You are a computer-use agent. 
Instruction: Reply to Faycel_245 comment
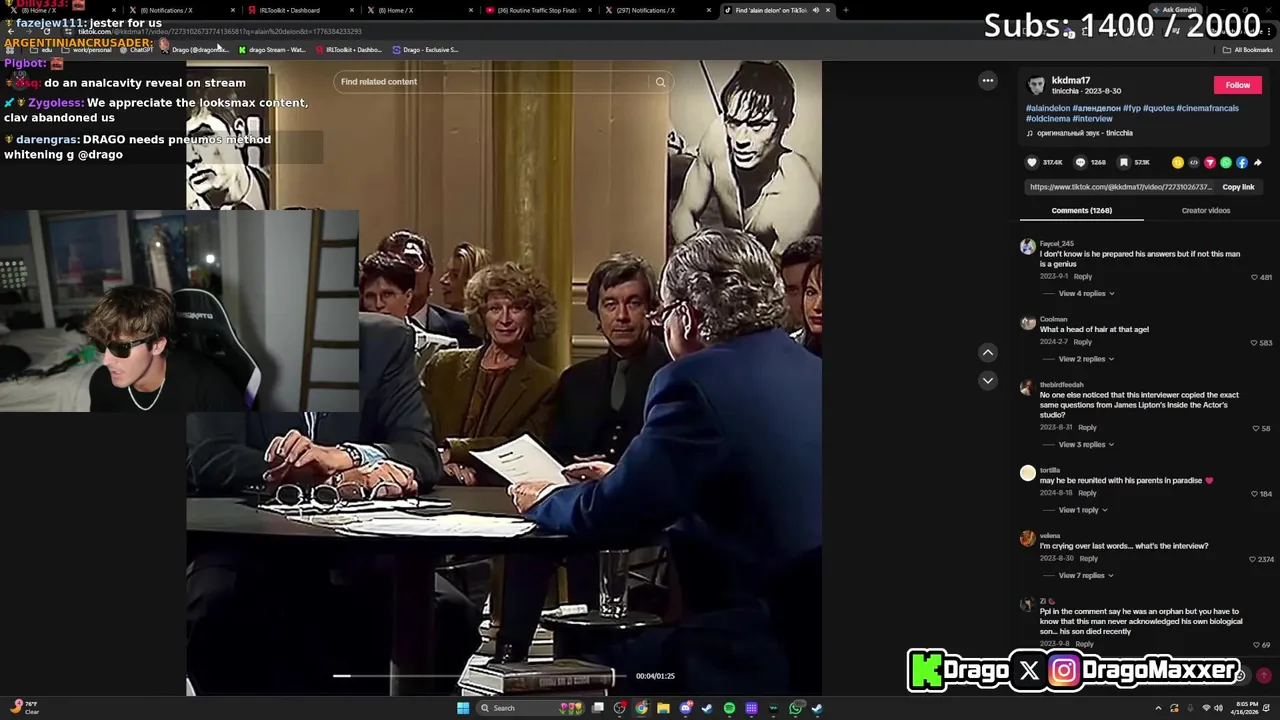point(1083,277)
